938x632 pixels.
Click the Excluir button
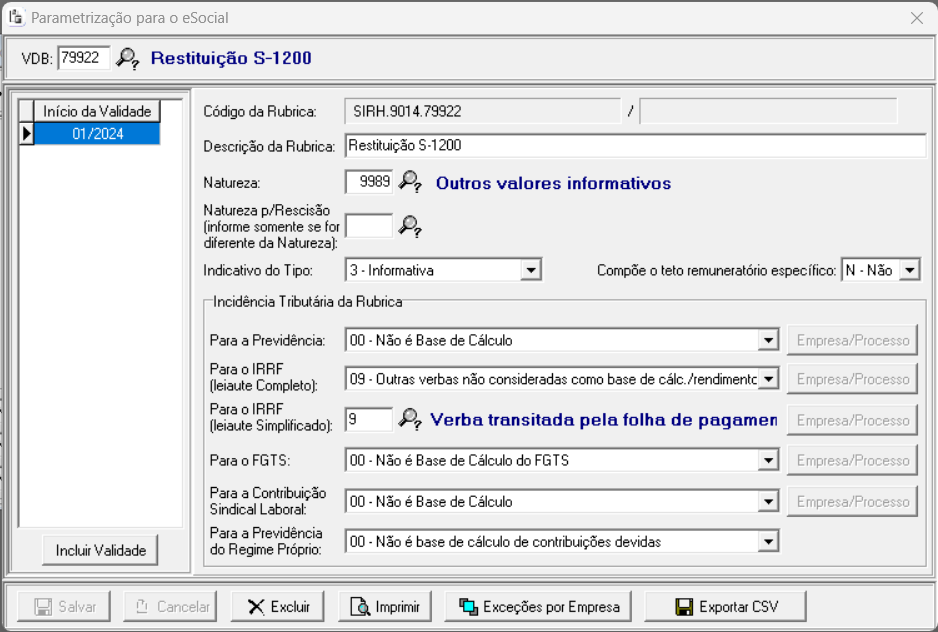tap(280, 606)
